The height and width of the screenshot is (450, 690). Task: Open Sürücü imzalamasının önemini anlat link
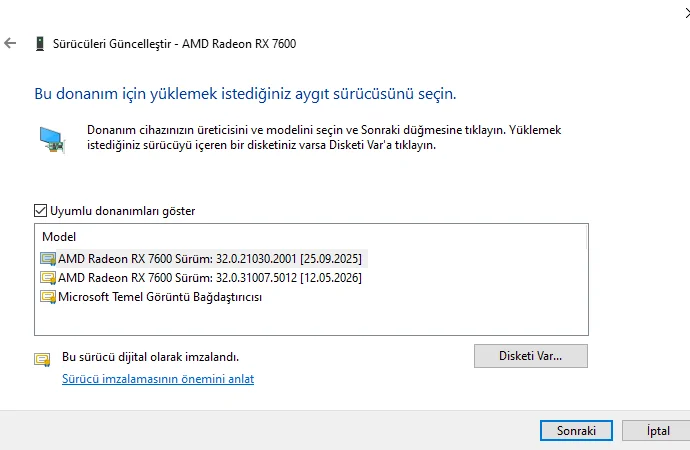click(158, 379)
